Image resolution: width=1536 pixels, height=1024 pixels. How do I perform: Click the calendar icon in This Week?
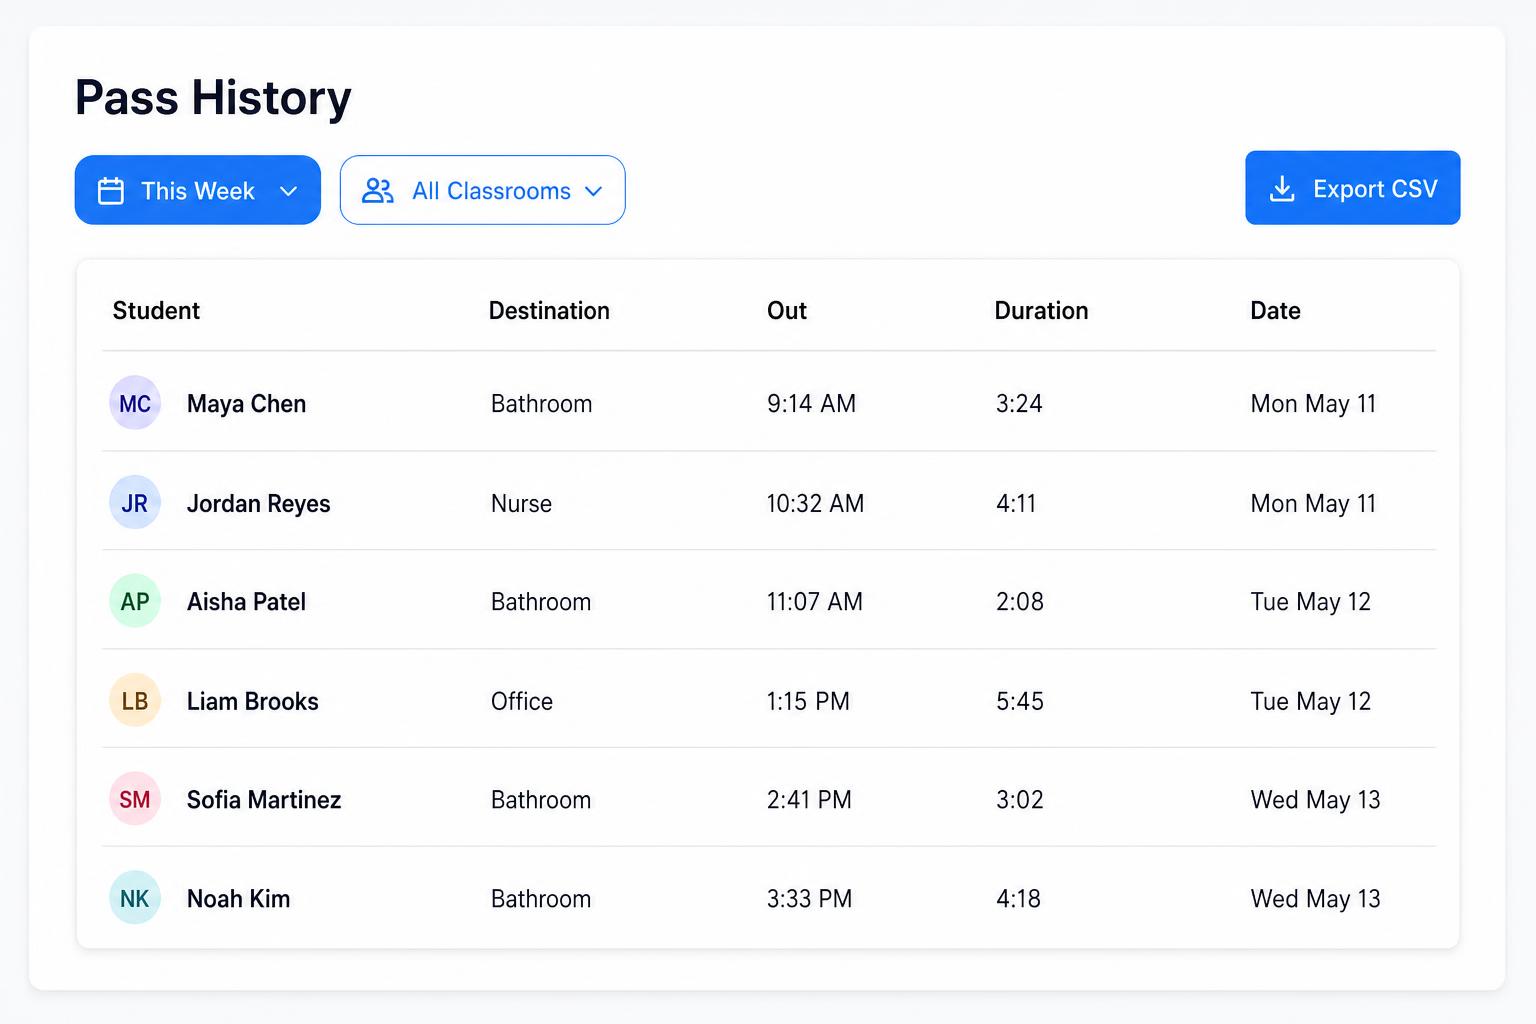pyautogui.click(x=111, y=191)
